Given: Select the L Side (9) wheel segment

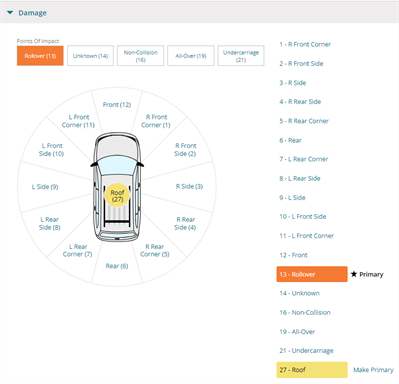Looking at the screenshot, I should pyautogui.click(x=45, y=187).
